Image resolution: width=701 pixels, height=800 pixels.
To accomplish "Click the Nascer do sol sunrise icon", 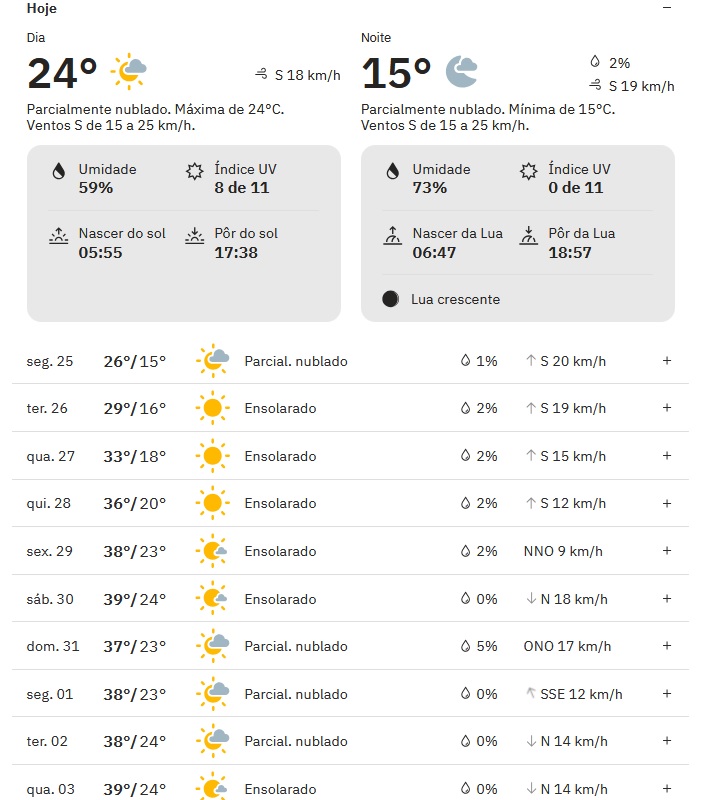I will [58, 236].
